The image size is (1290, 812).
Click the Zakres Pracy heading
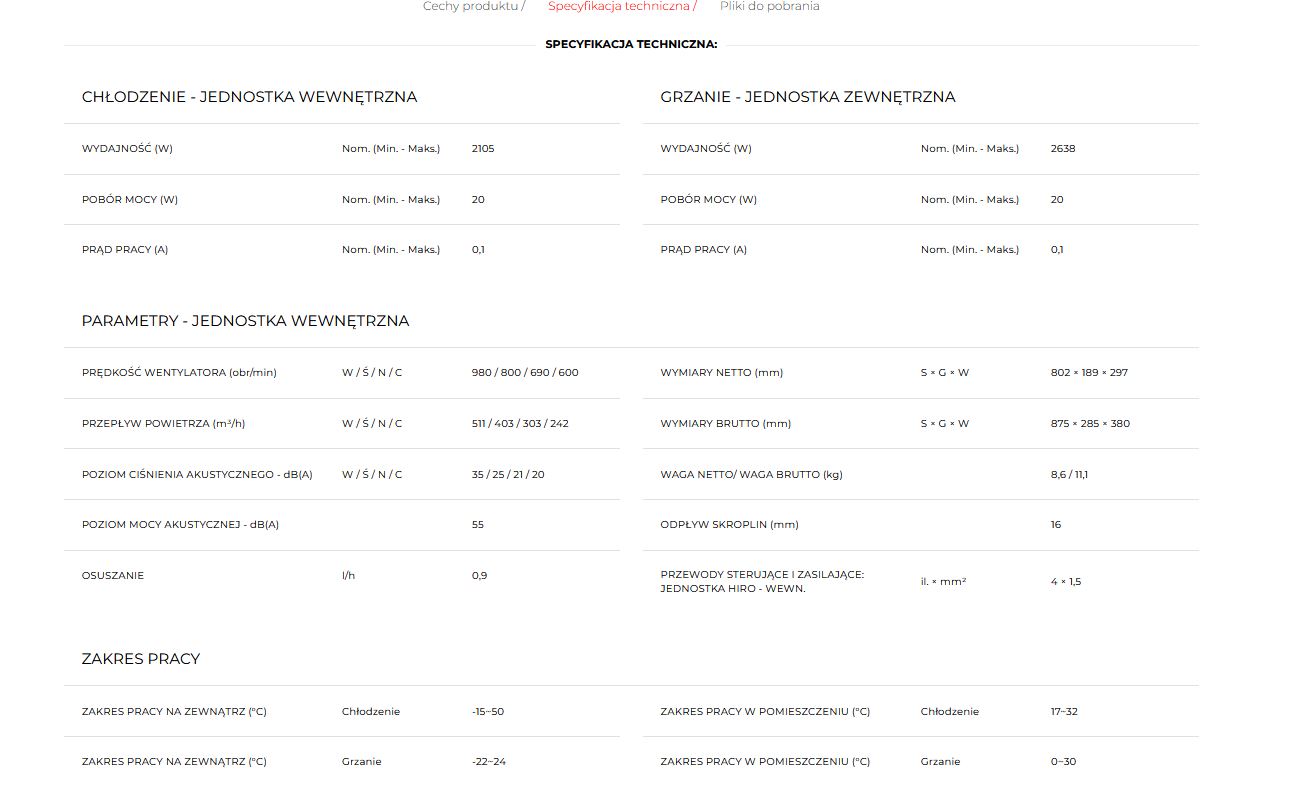coord(141,659)
